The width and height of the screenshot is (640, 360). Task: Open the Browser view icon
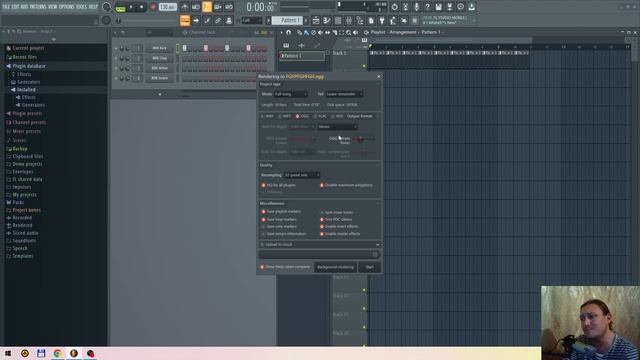click(x=360, y=20)
